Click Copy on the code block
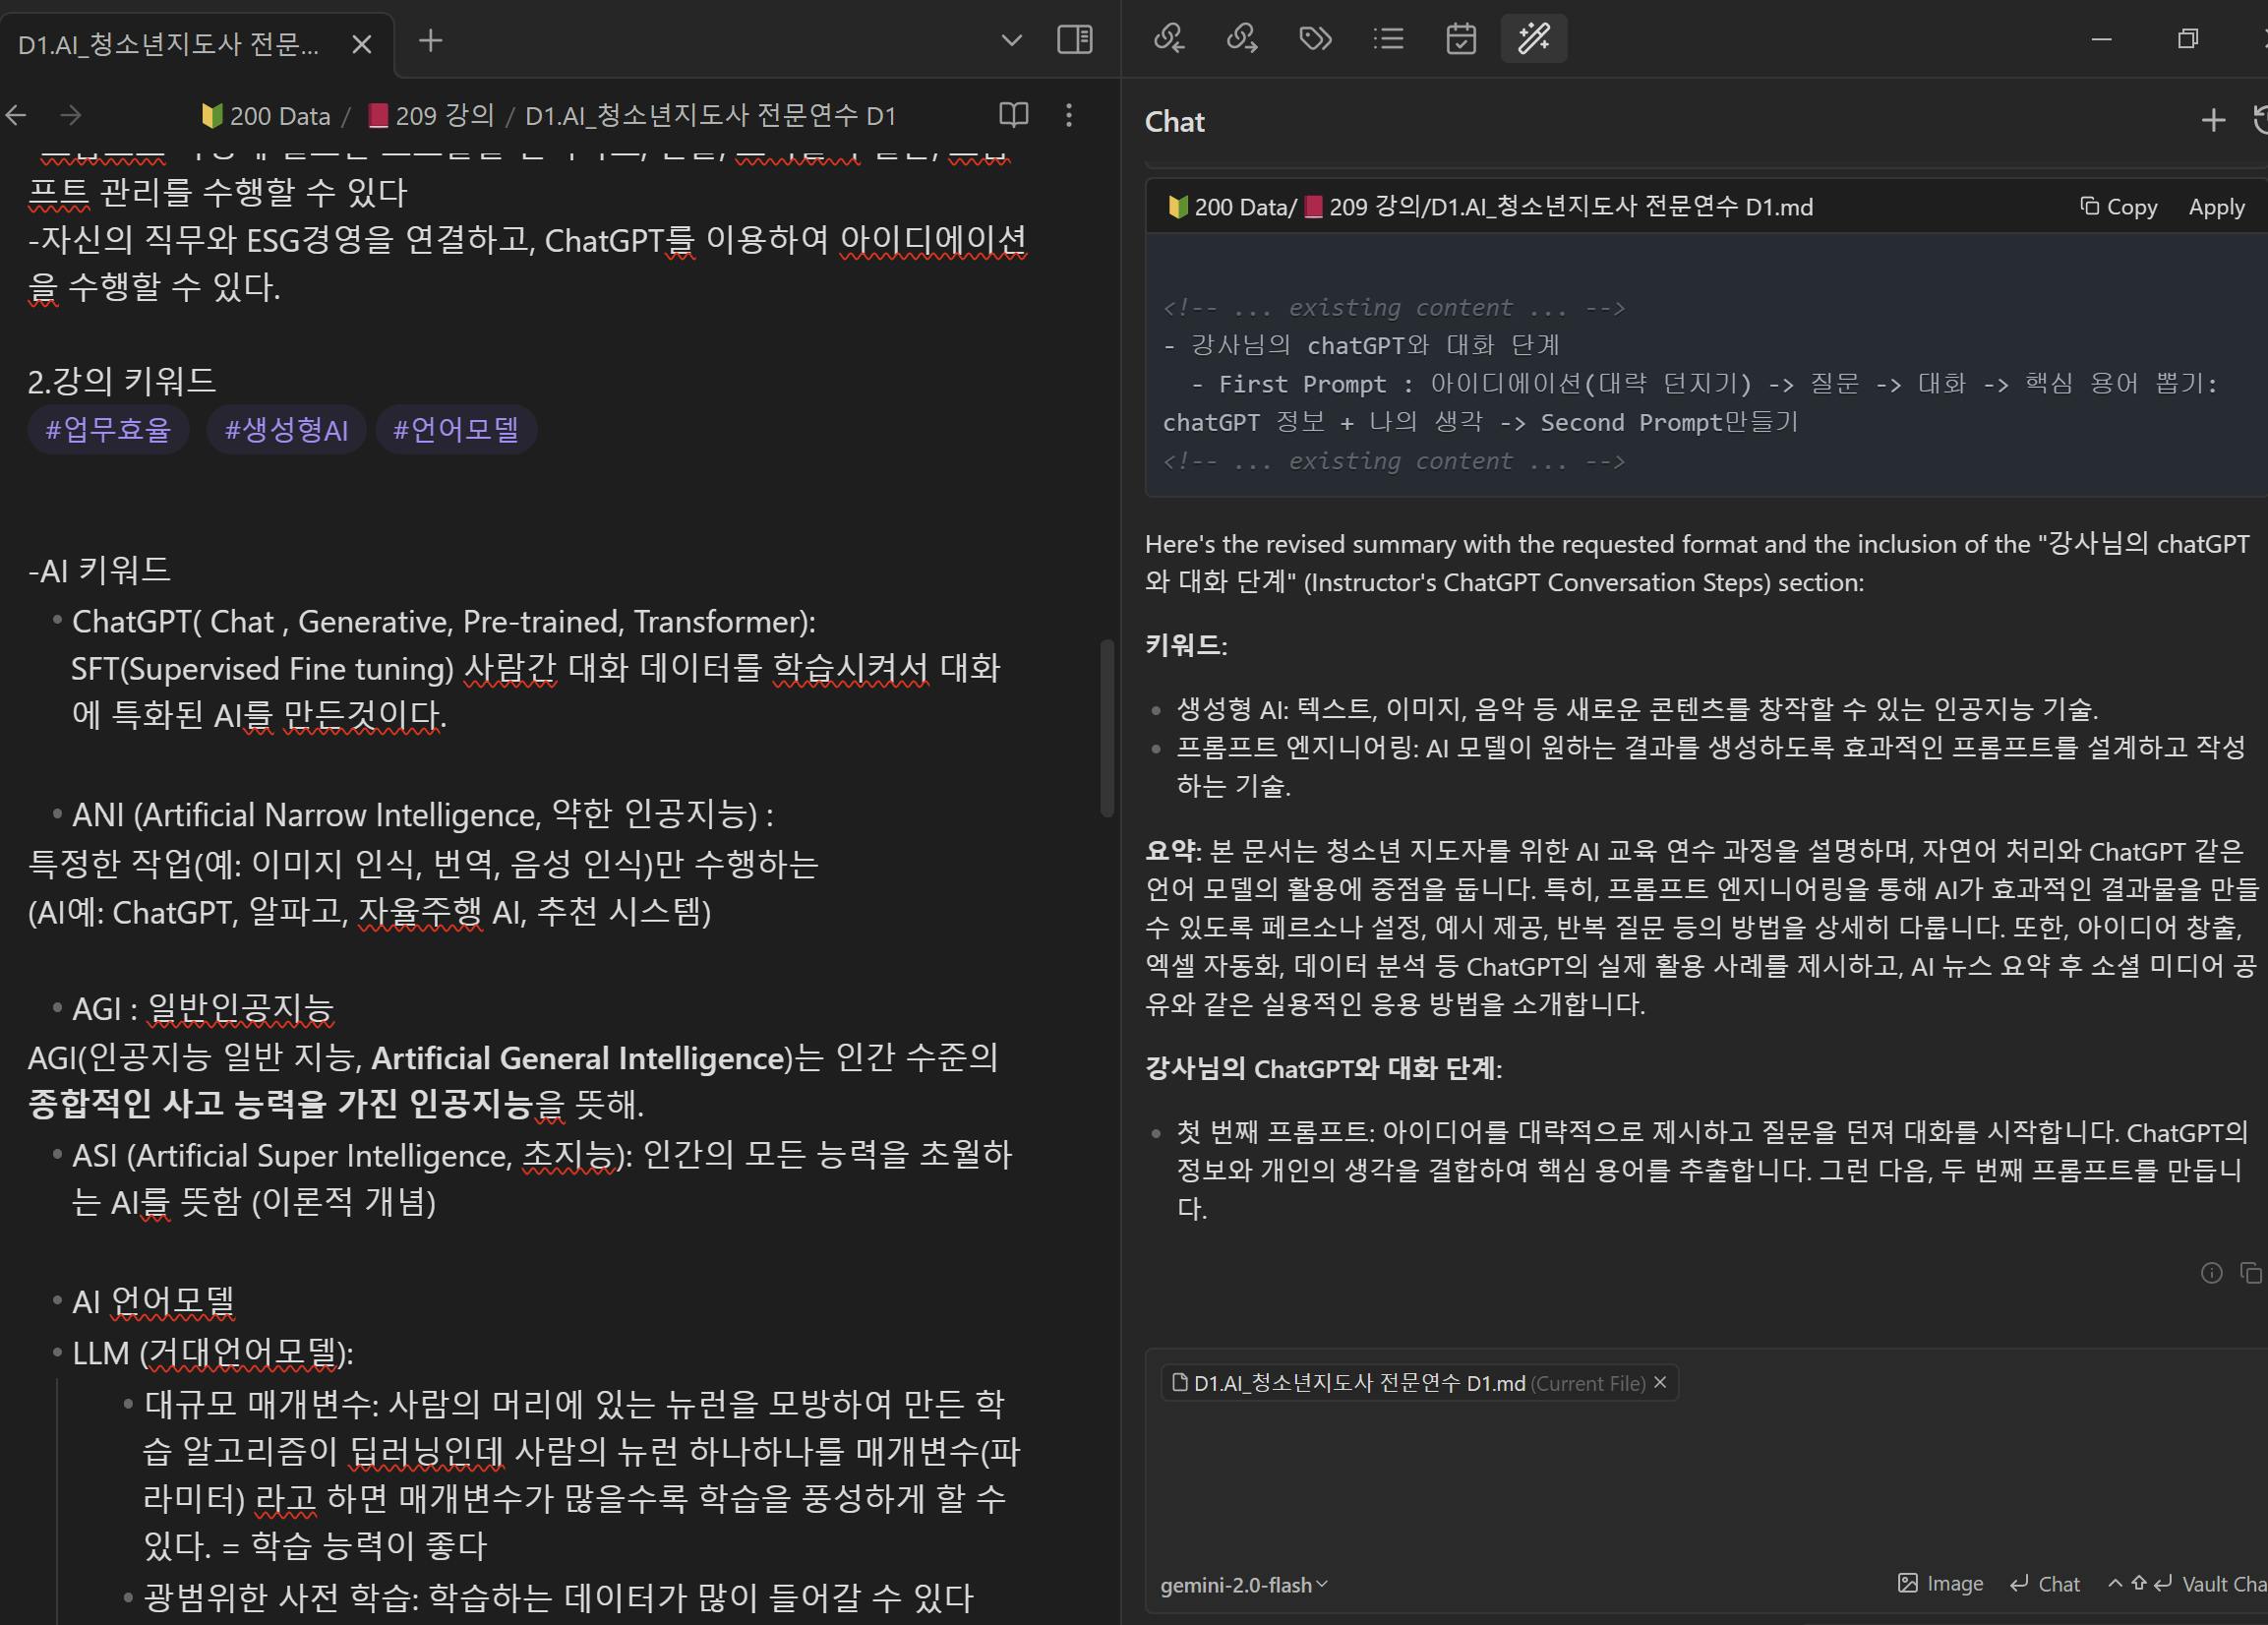Screen dimensions: 2268x1625 (x=2119, y=207)
